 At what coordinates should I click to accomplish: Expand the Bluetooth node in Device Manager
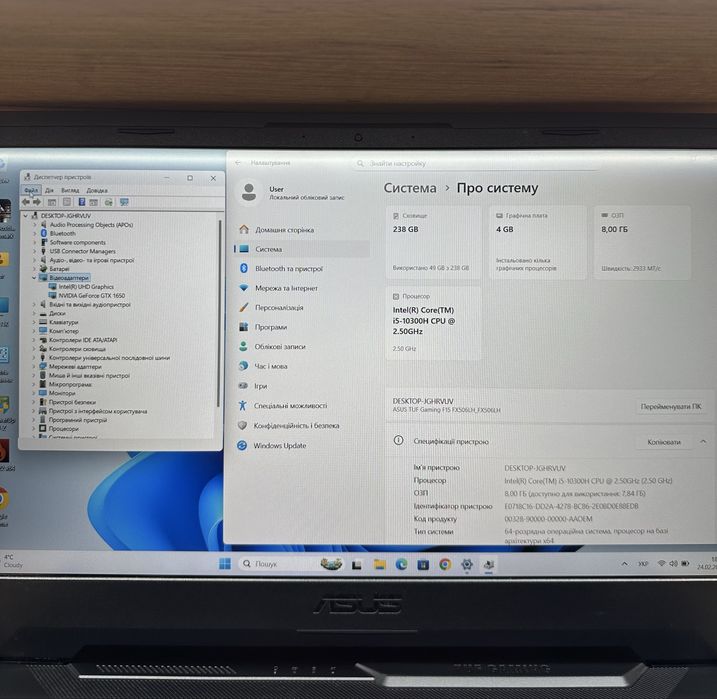tap(35, 233)
